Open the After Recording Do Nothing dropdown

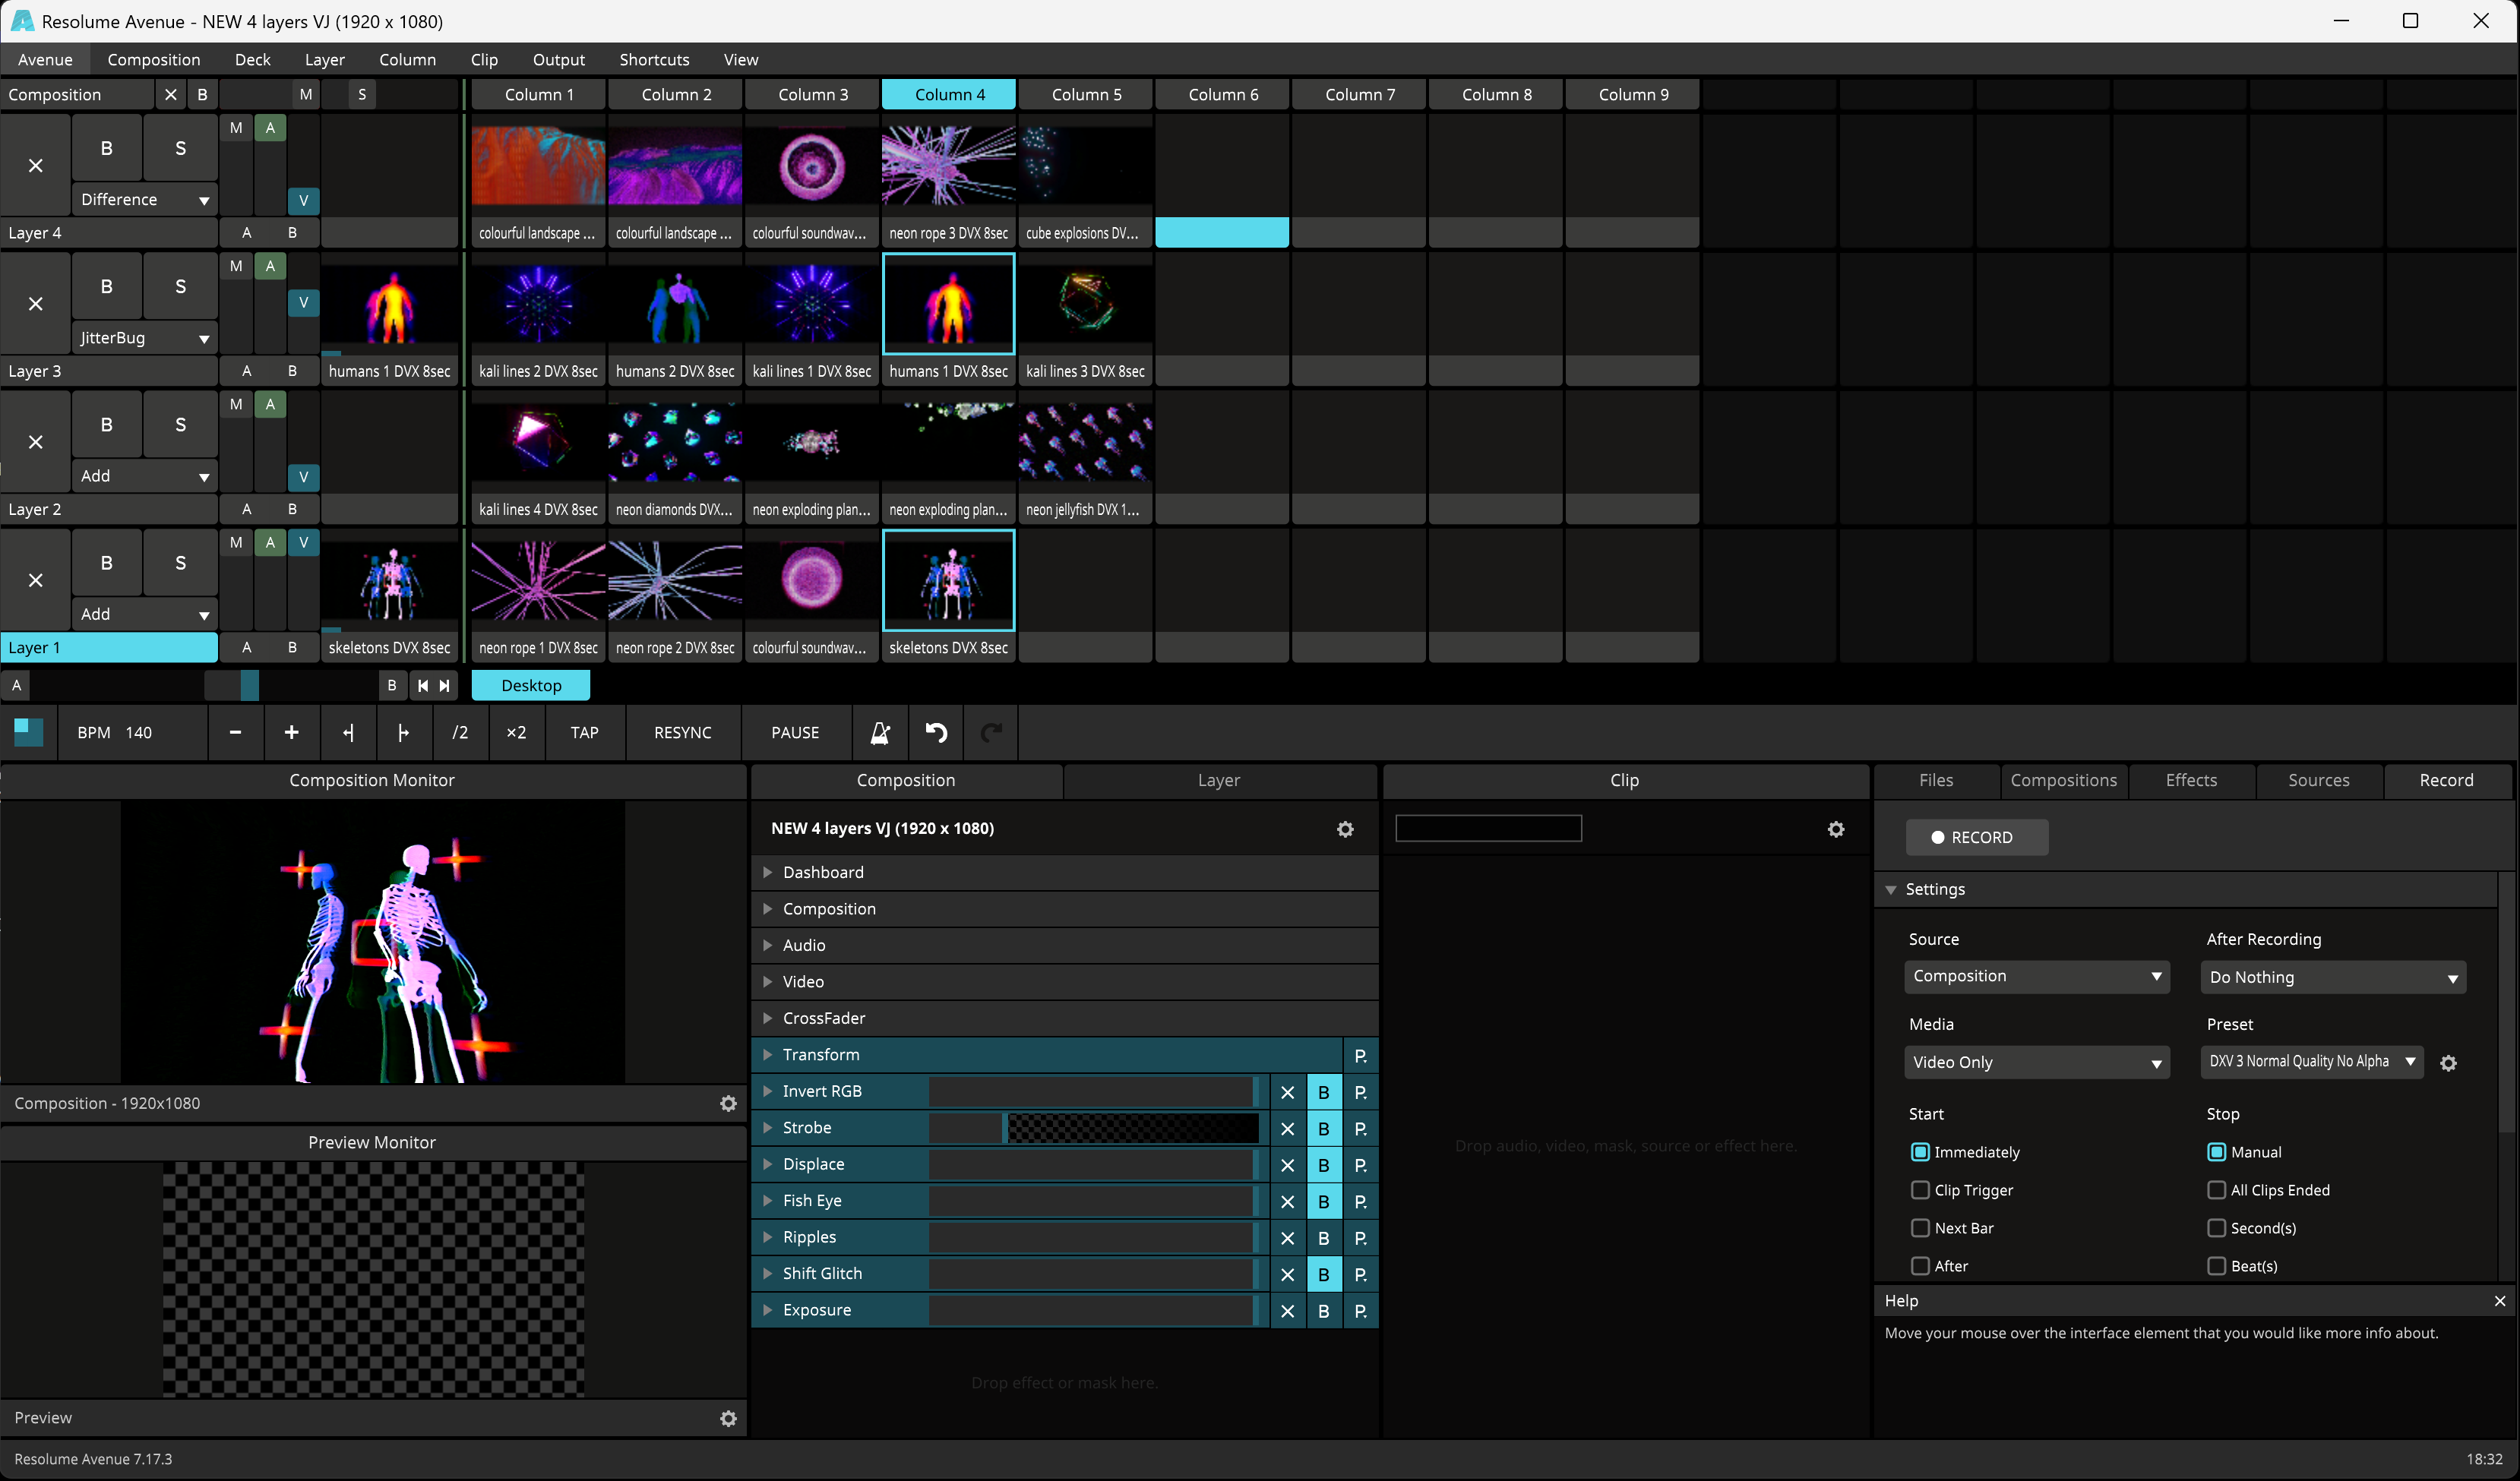coord(2332,977)
